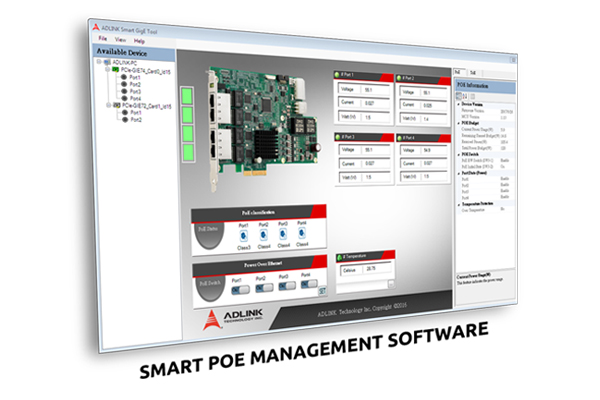This screenshot has width=600, height=400.
Task: Click the Port 1 green status LED
Action: (338, 74)
